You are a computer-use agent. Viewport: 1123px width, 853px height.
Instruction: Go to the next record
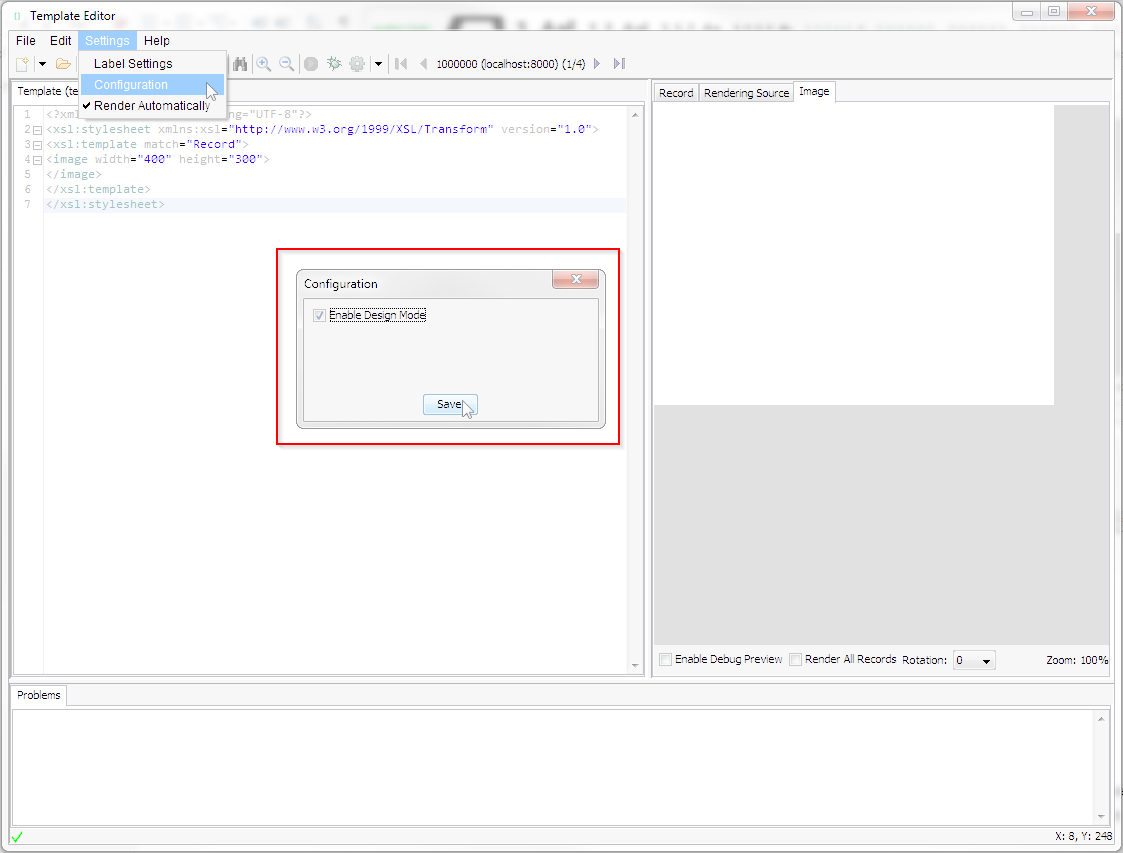pyautogui.click(x=597, y=64)
